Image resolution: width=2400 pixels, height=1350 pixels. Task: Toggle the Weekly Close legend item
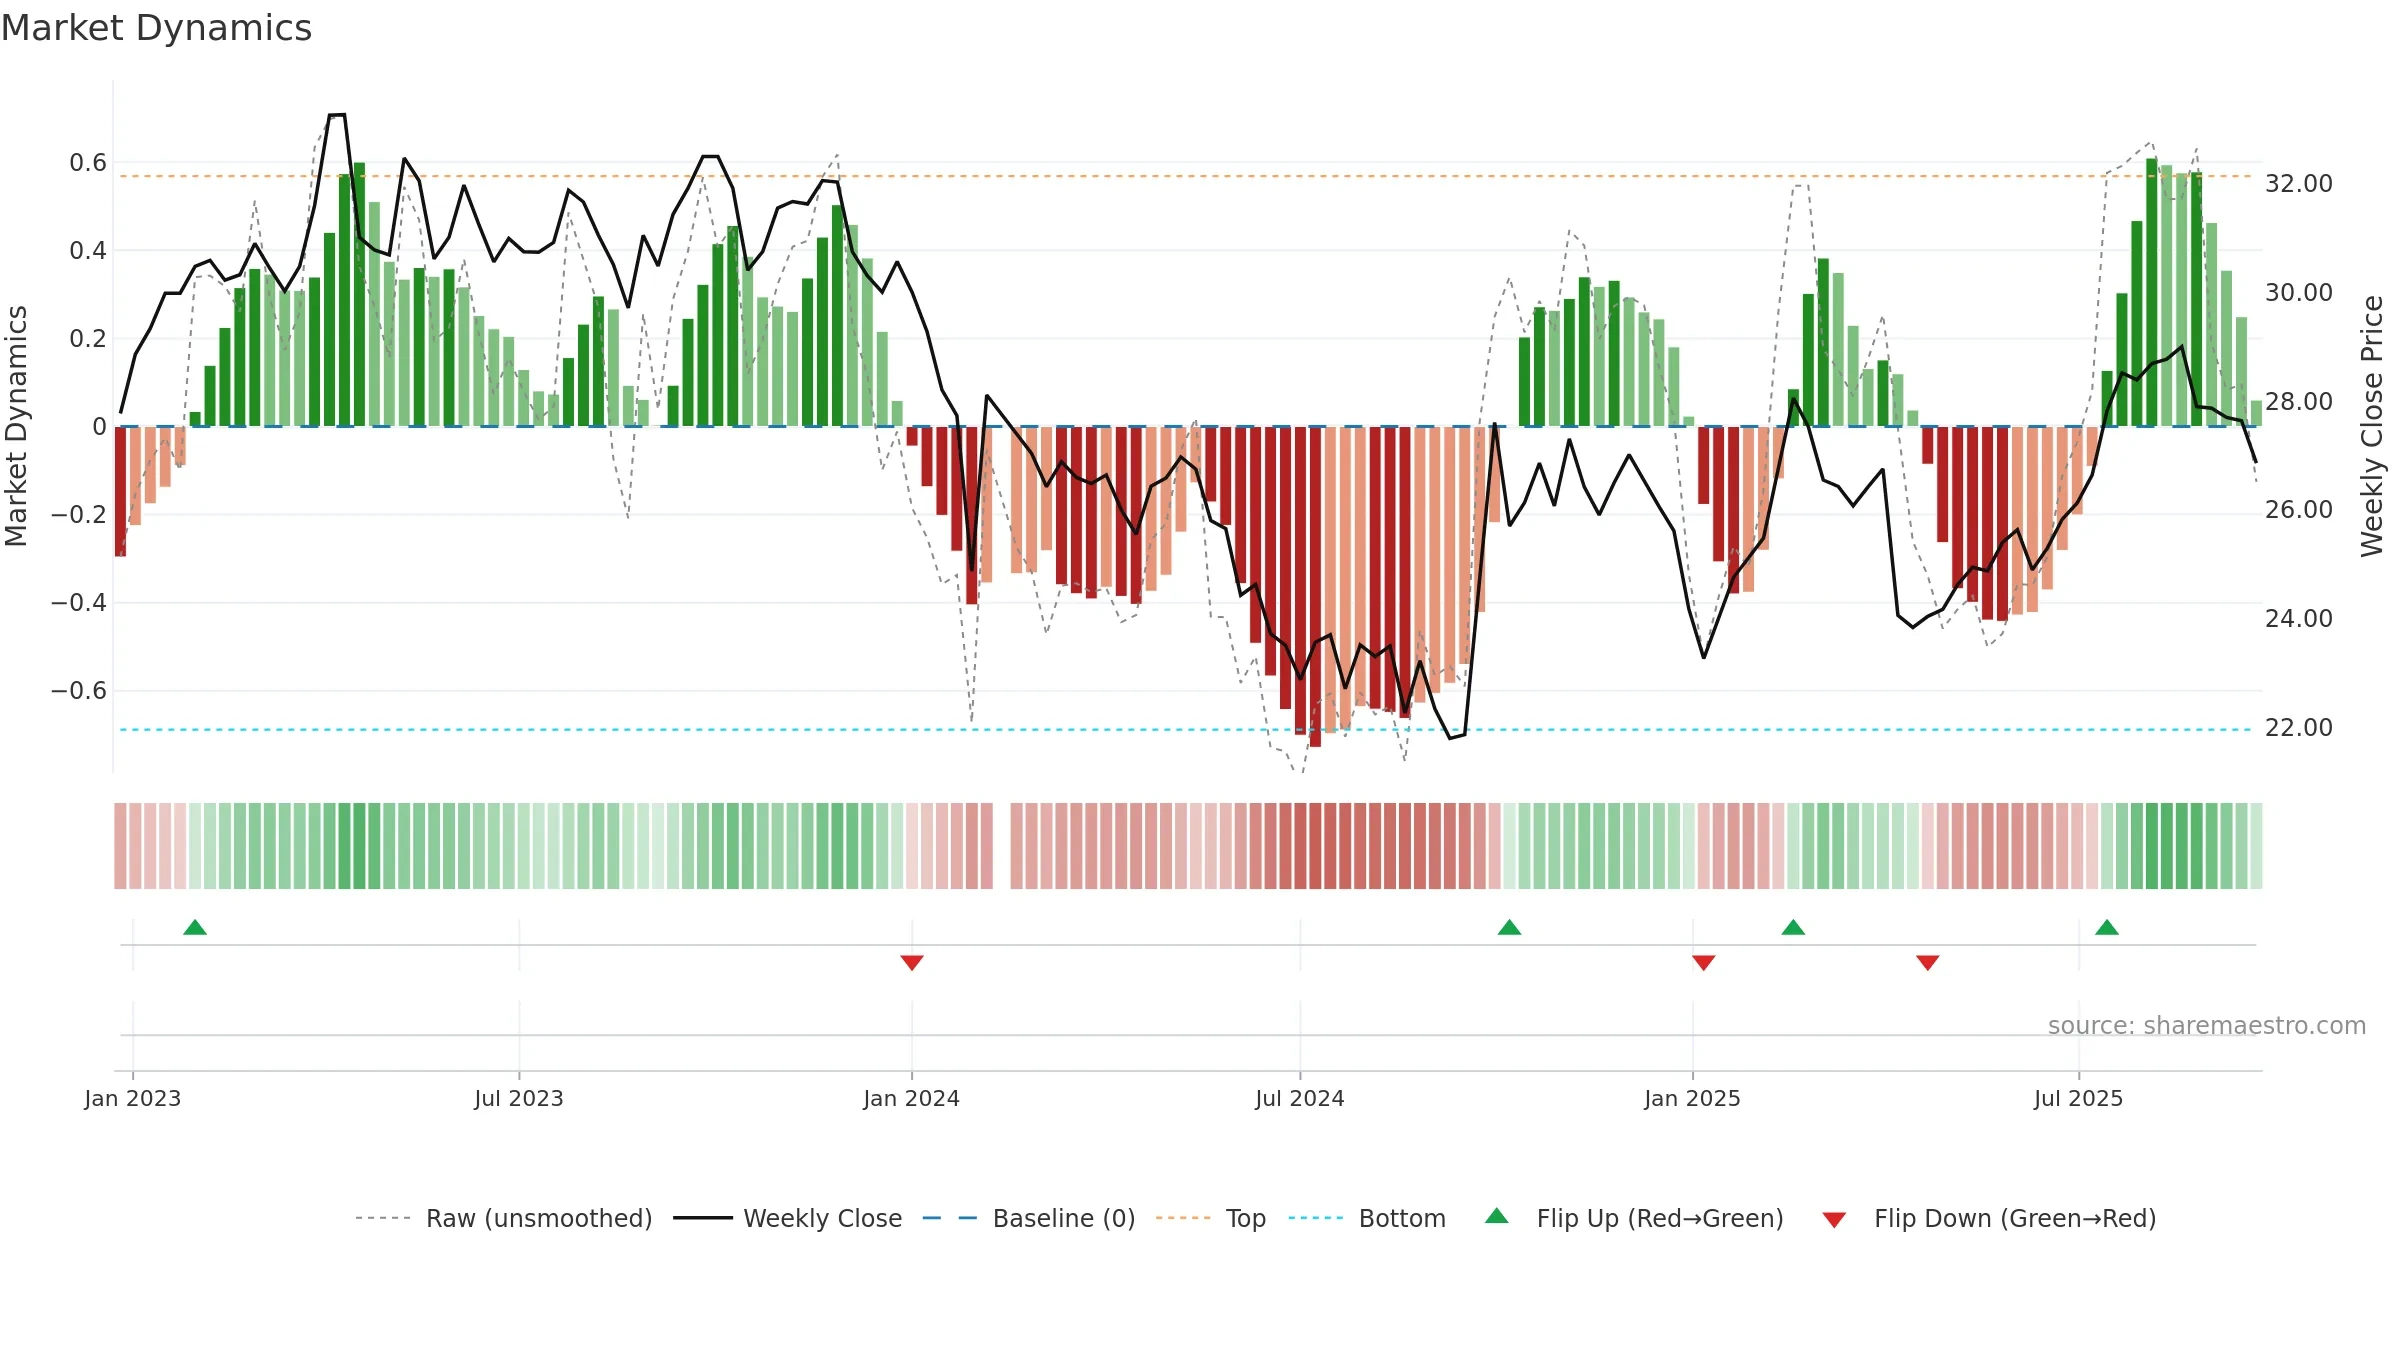pyautogui.click(x=787, y=1218)
